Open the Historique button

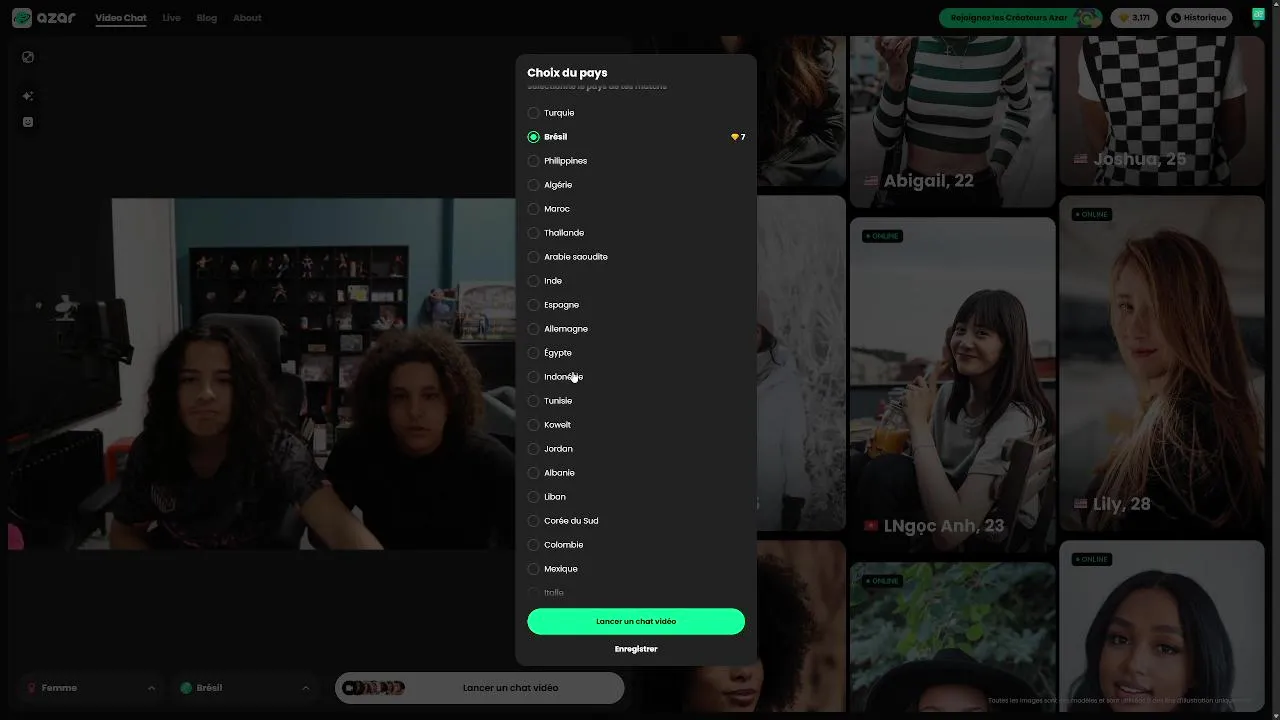(1198, 18)
